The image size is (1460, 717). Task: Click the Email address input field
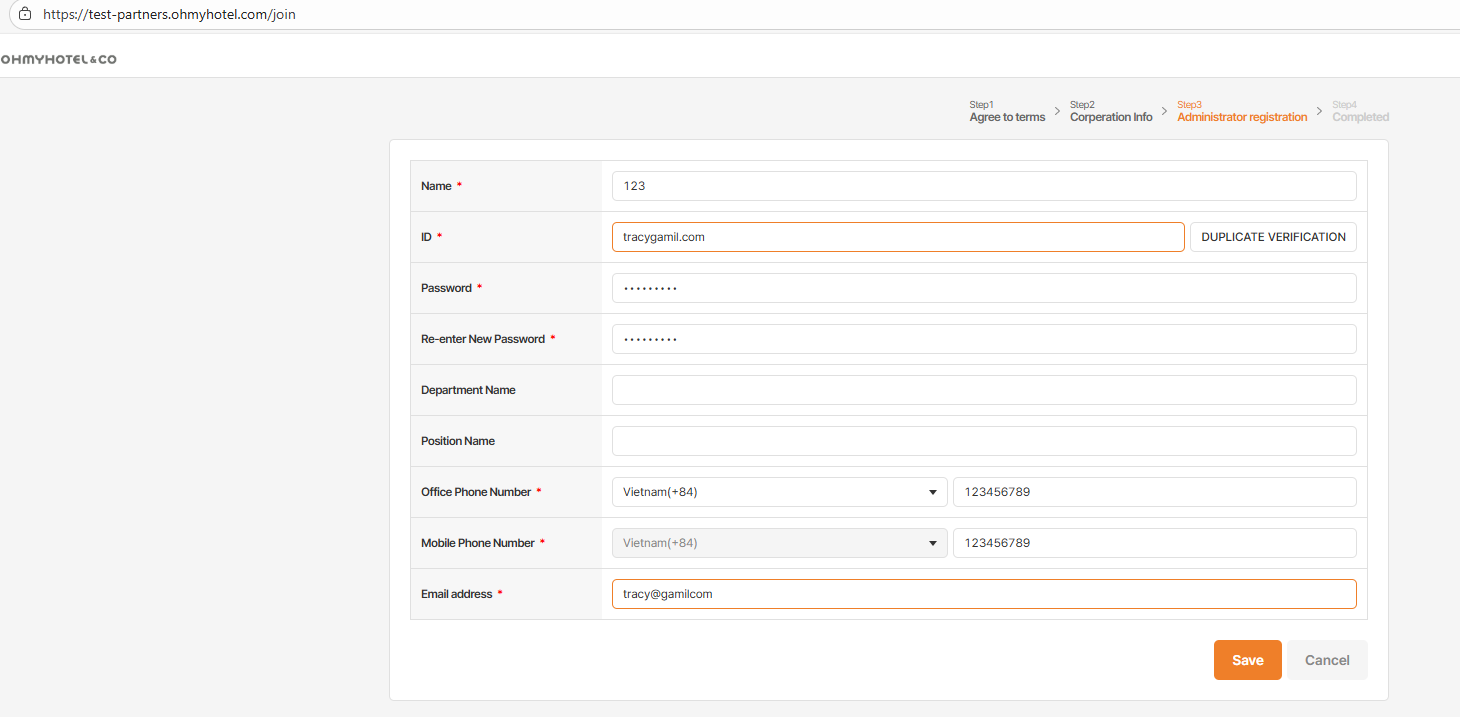coord(983,594)
